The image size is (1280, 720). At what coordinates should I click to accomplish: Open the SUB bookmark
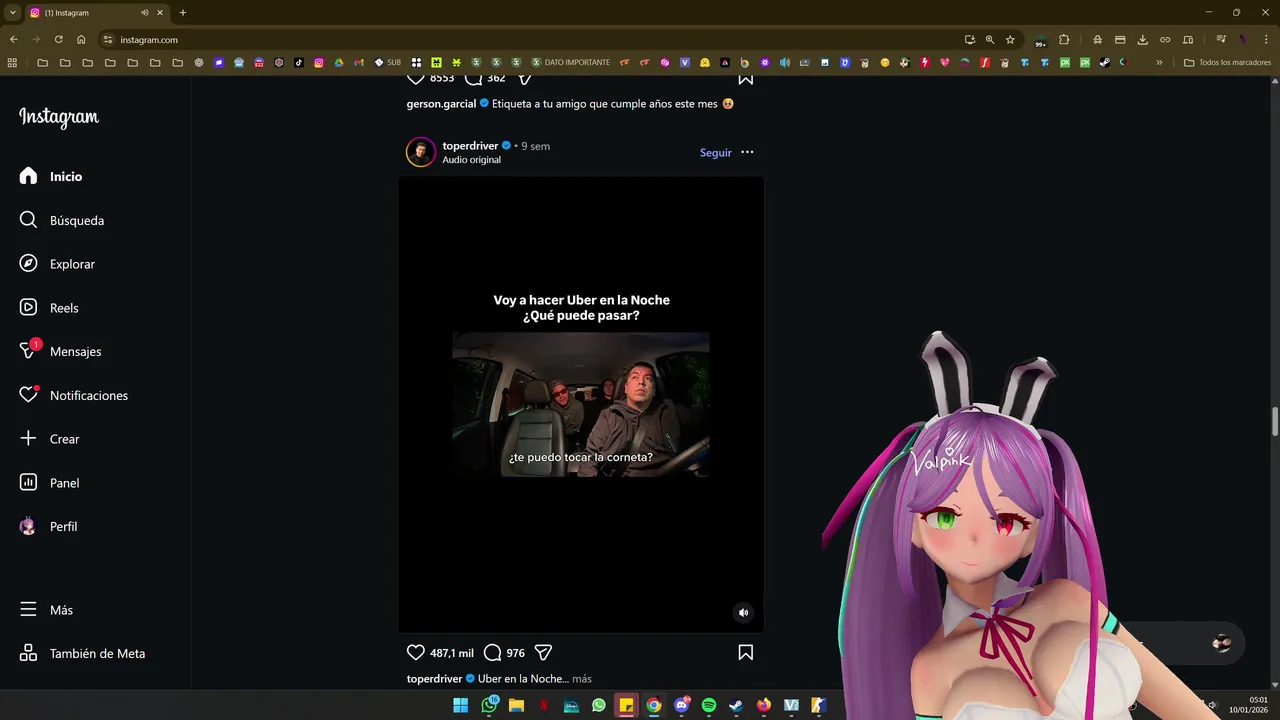tap(388, 62)
